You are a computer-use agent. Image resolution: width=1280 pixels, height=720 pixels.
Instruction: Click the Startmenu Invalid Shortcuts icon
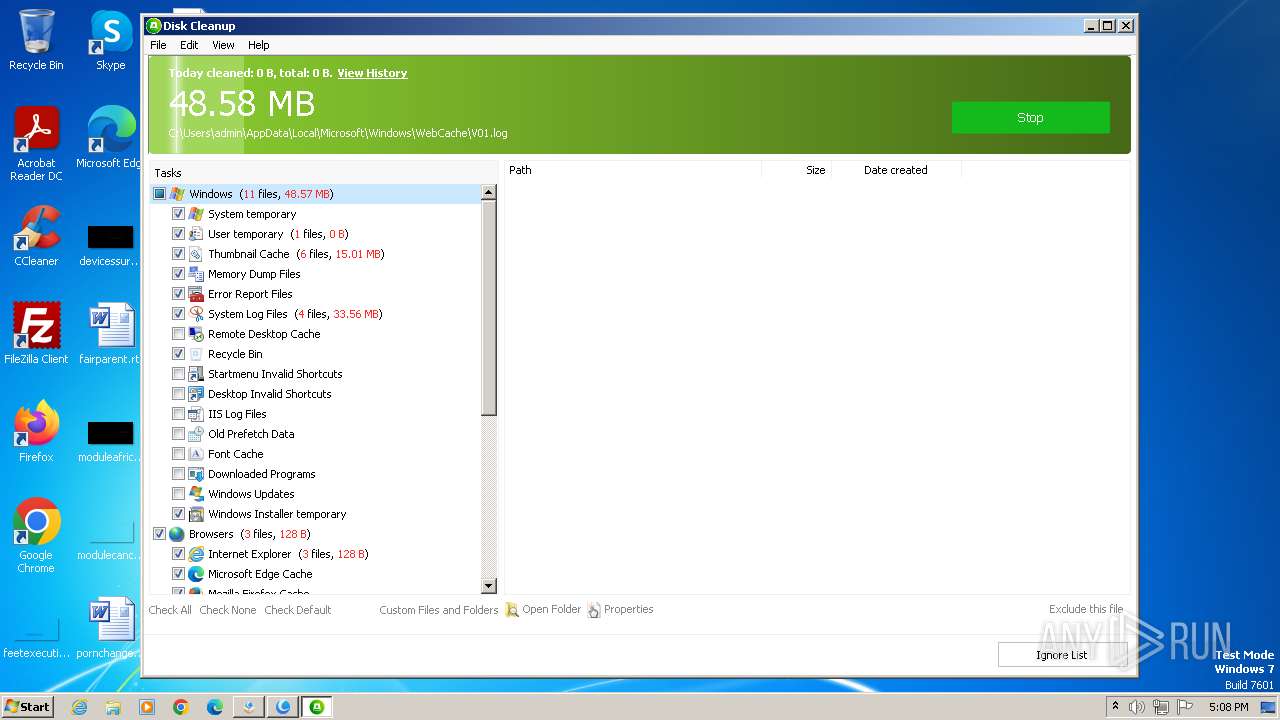[x=197, y=374]
